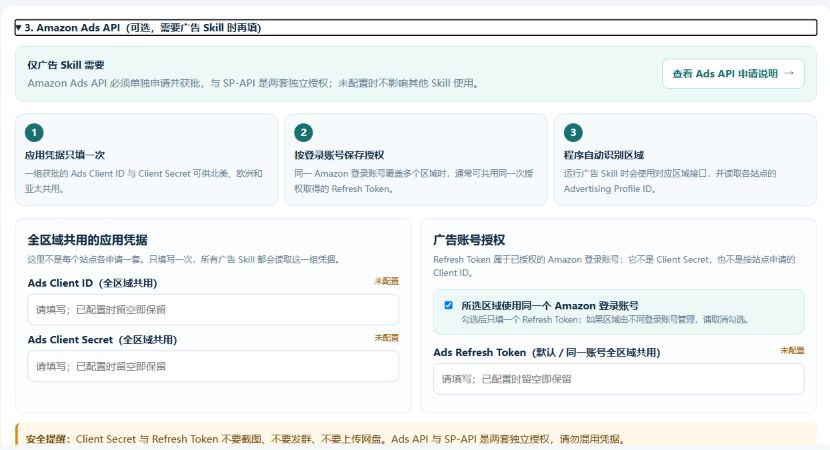Focus the Ads Client Secret input field
The width and height of the screenshot is (830, 450).
point(213,366)
